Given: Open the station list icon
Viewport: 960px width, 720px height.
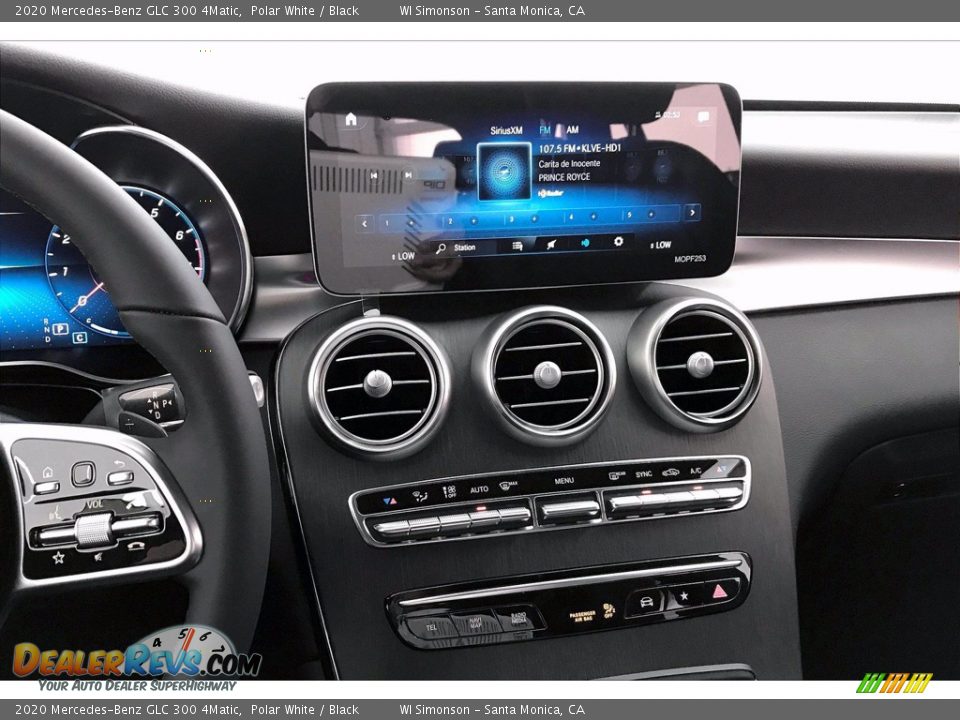Looking at the screenshot, I should click(x=517, y=244).
